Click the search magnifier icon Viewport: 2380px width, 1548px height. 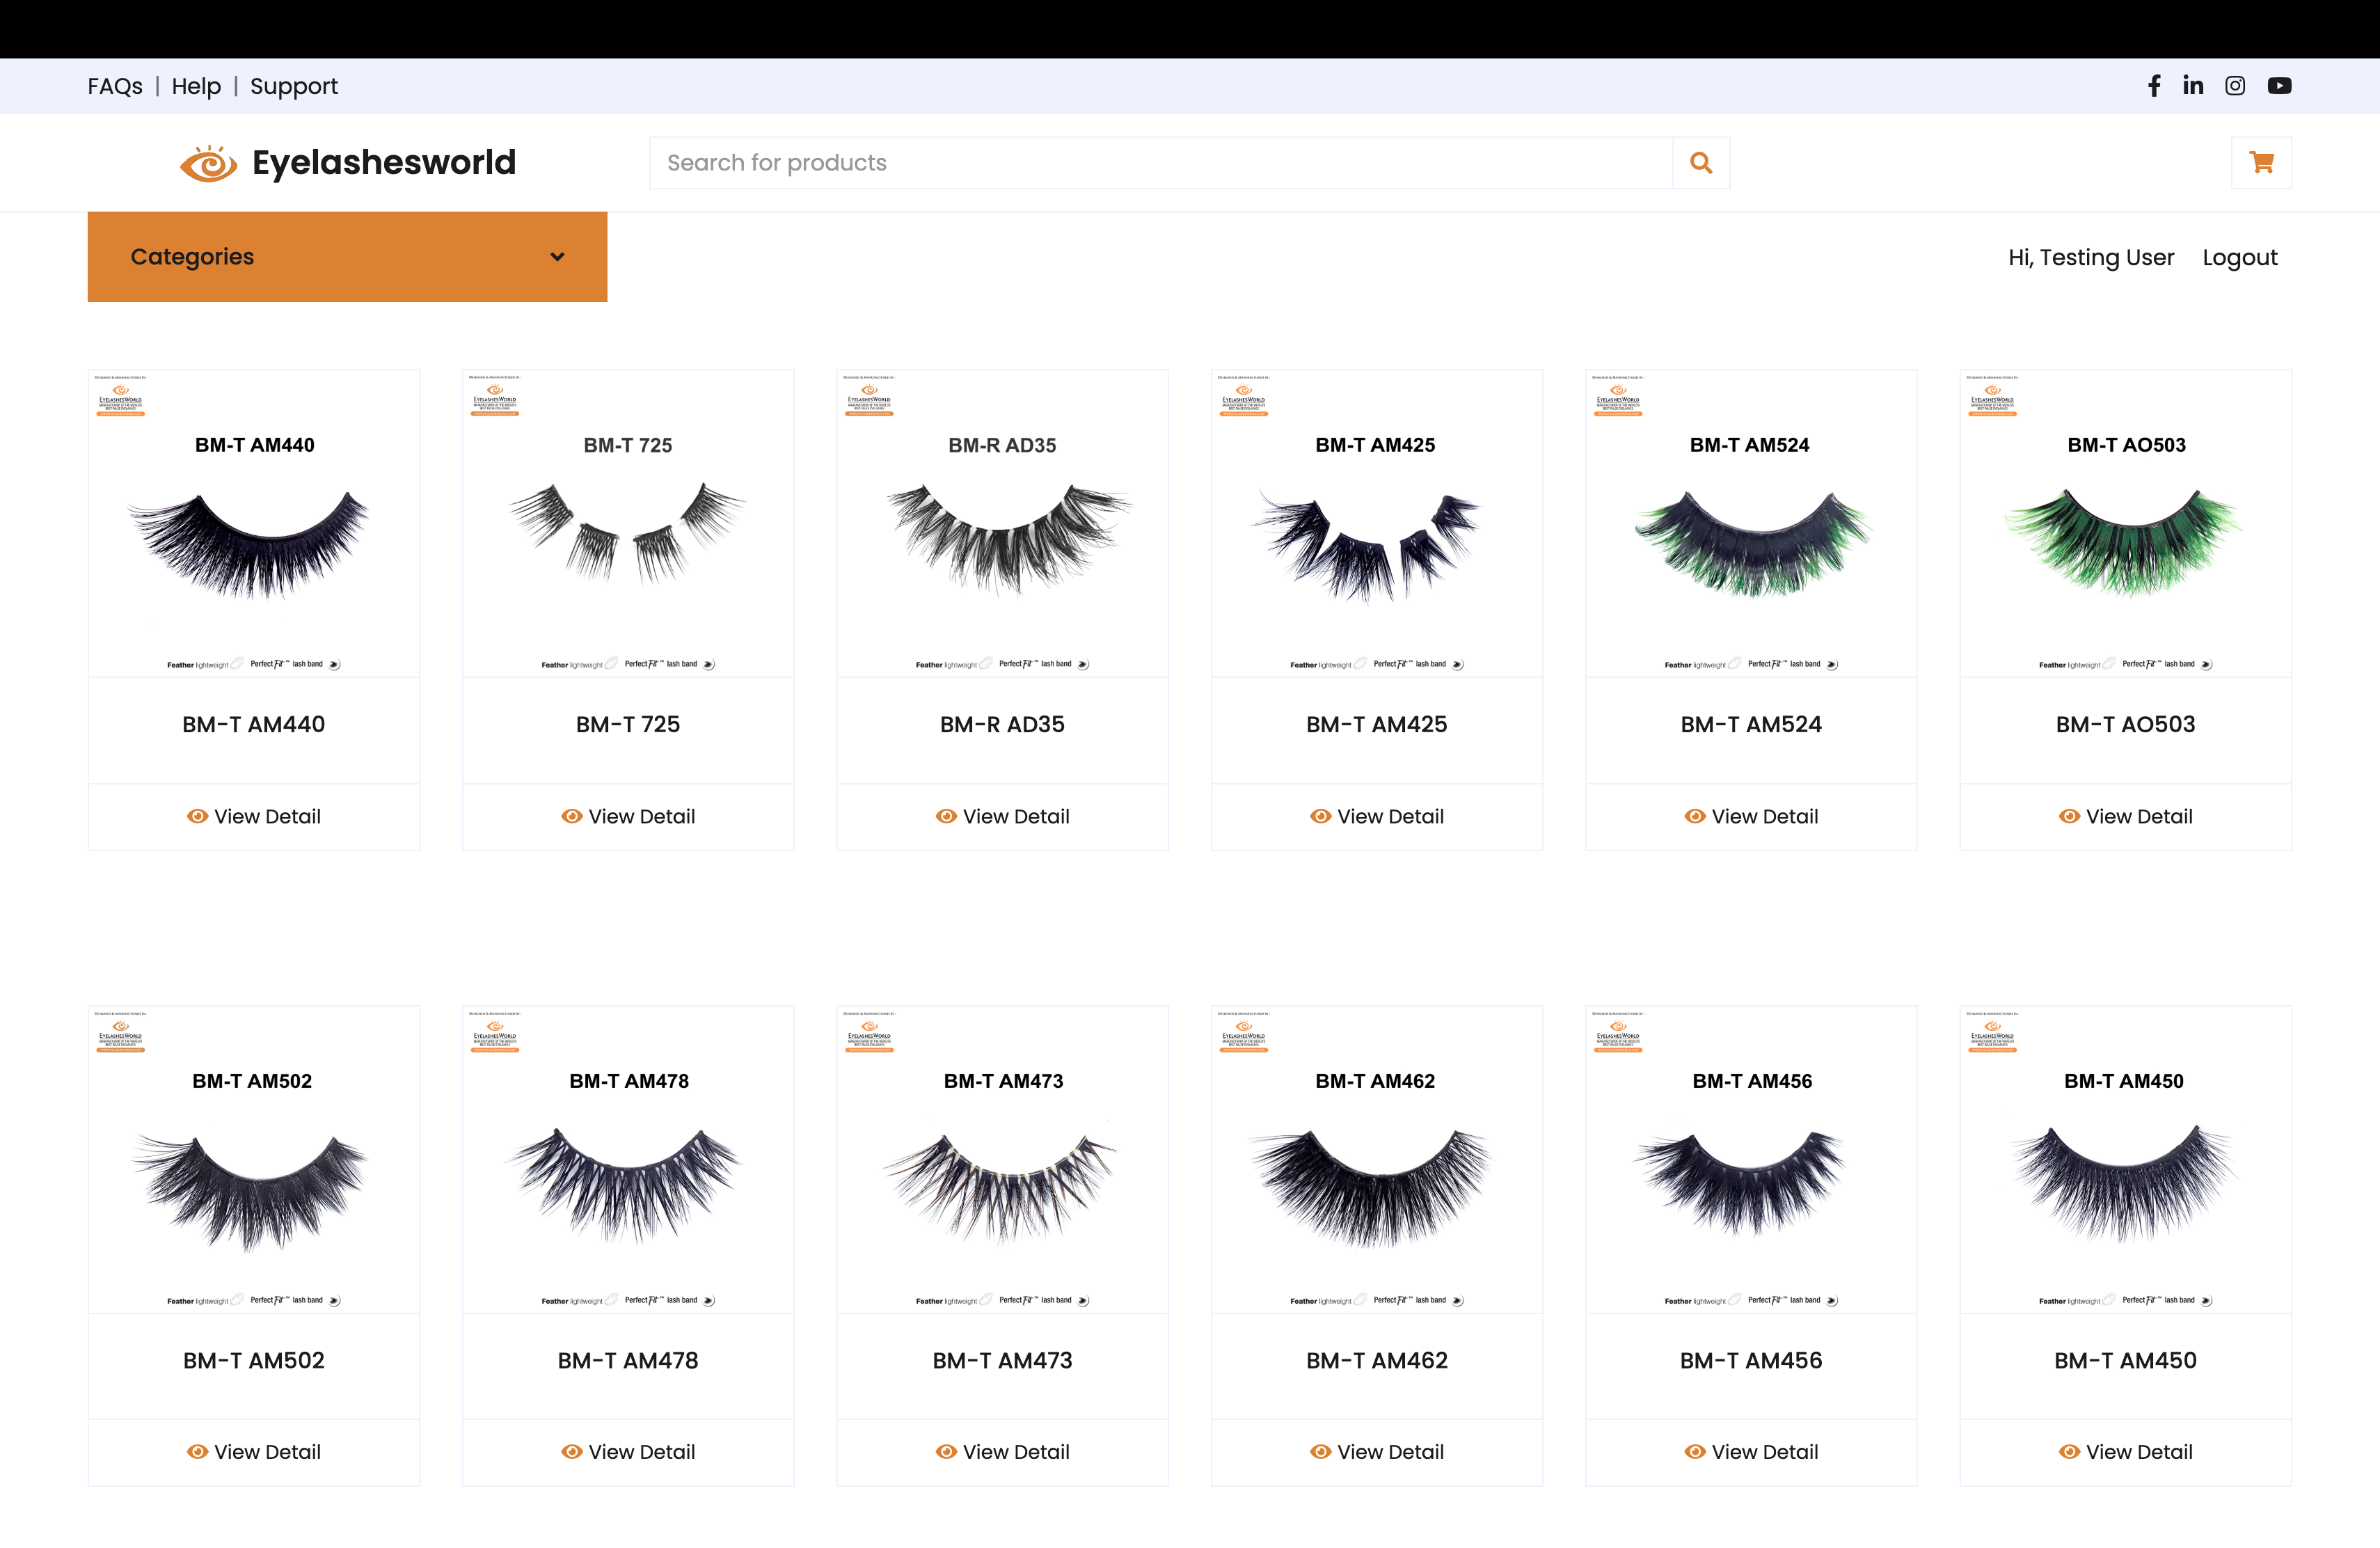(1701, 162)
